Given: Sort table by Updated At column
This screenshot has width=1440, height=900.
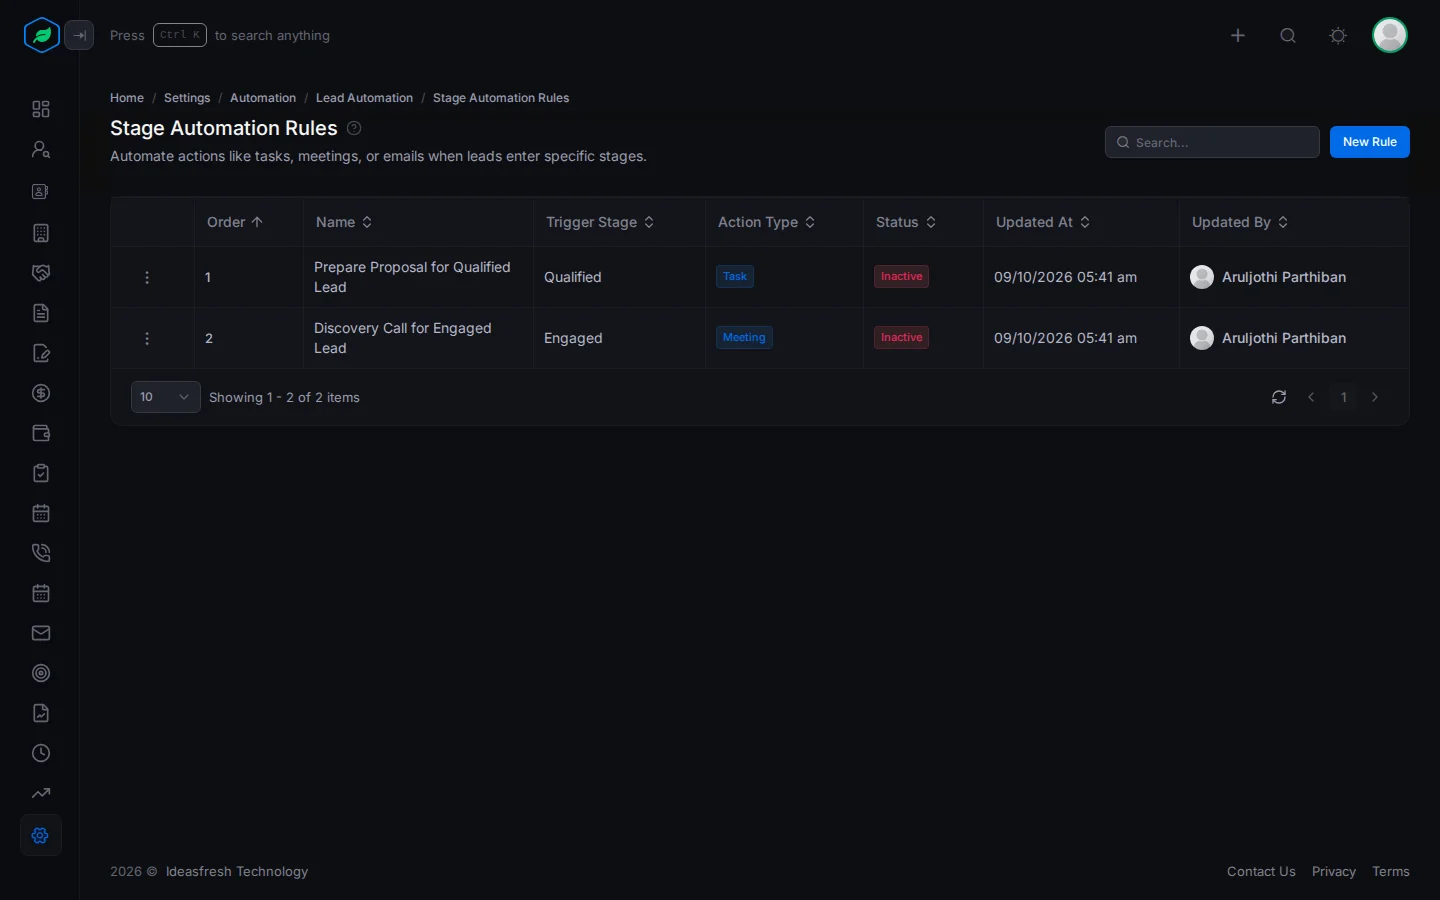Looking at the screenshot, I should (x=1043, y=222).
